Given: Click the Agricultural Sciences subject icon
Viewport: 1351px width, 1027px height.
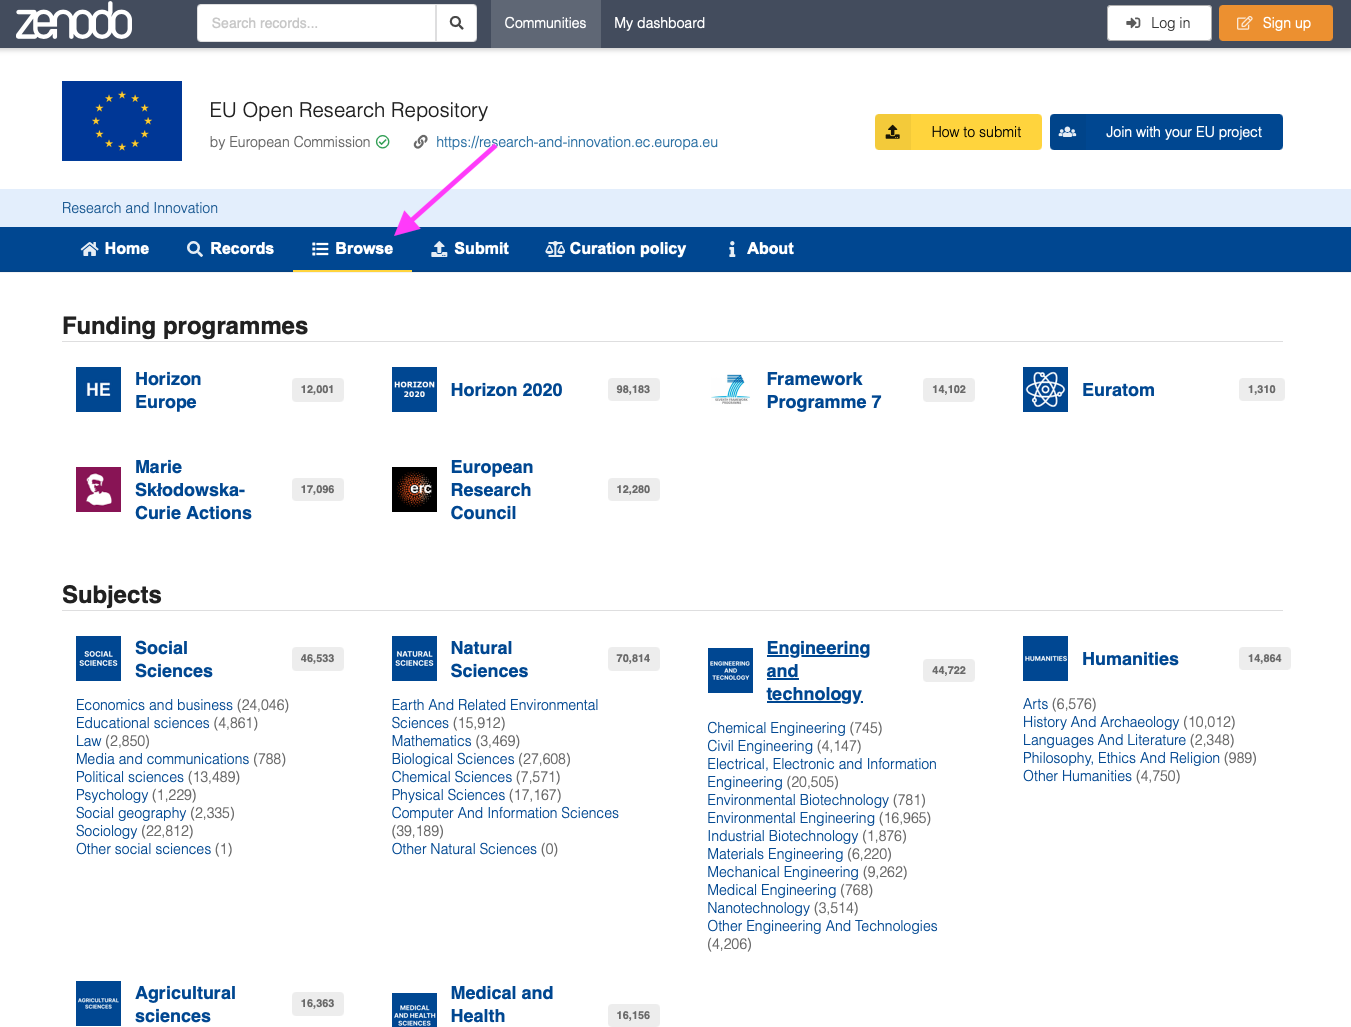Looking at the screenshot, I should pyautogui.click(x=98, y=1004).
